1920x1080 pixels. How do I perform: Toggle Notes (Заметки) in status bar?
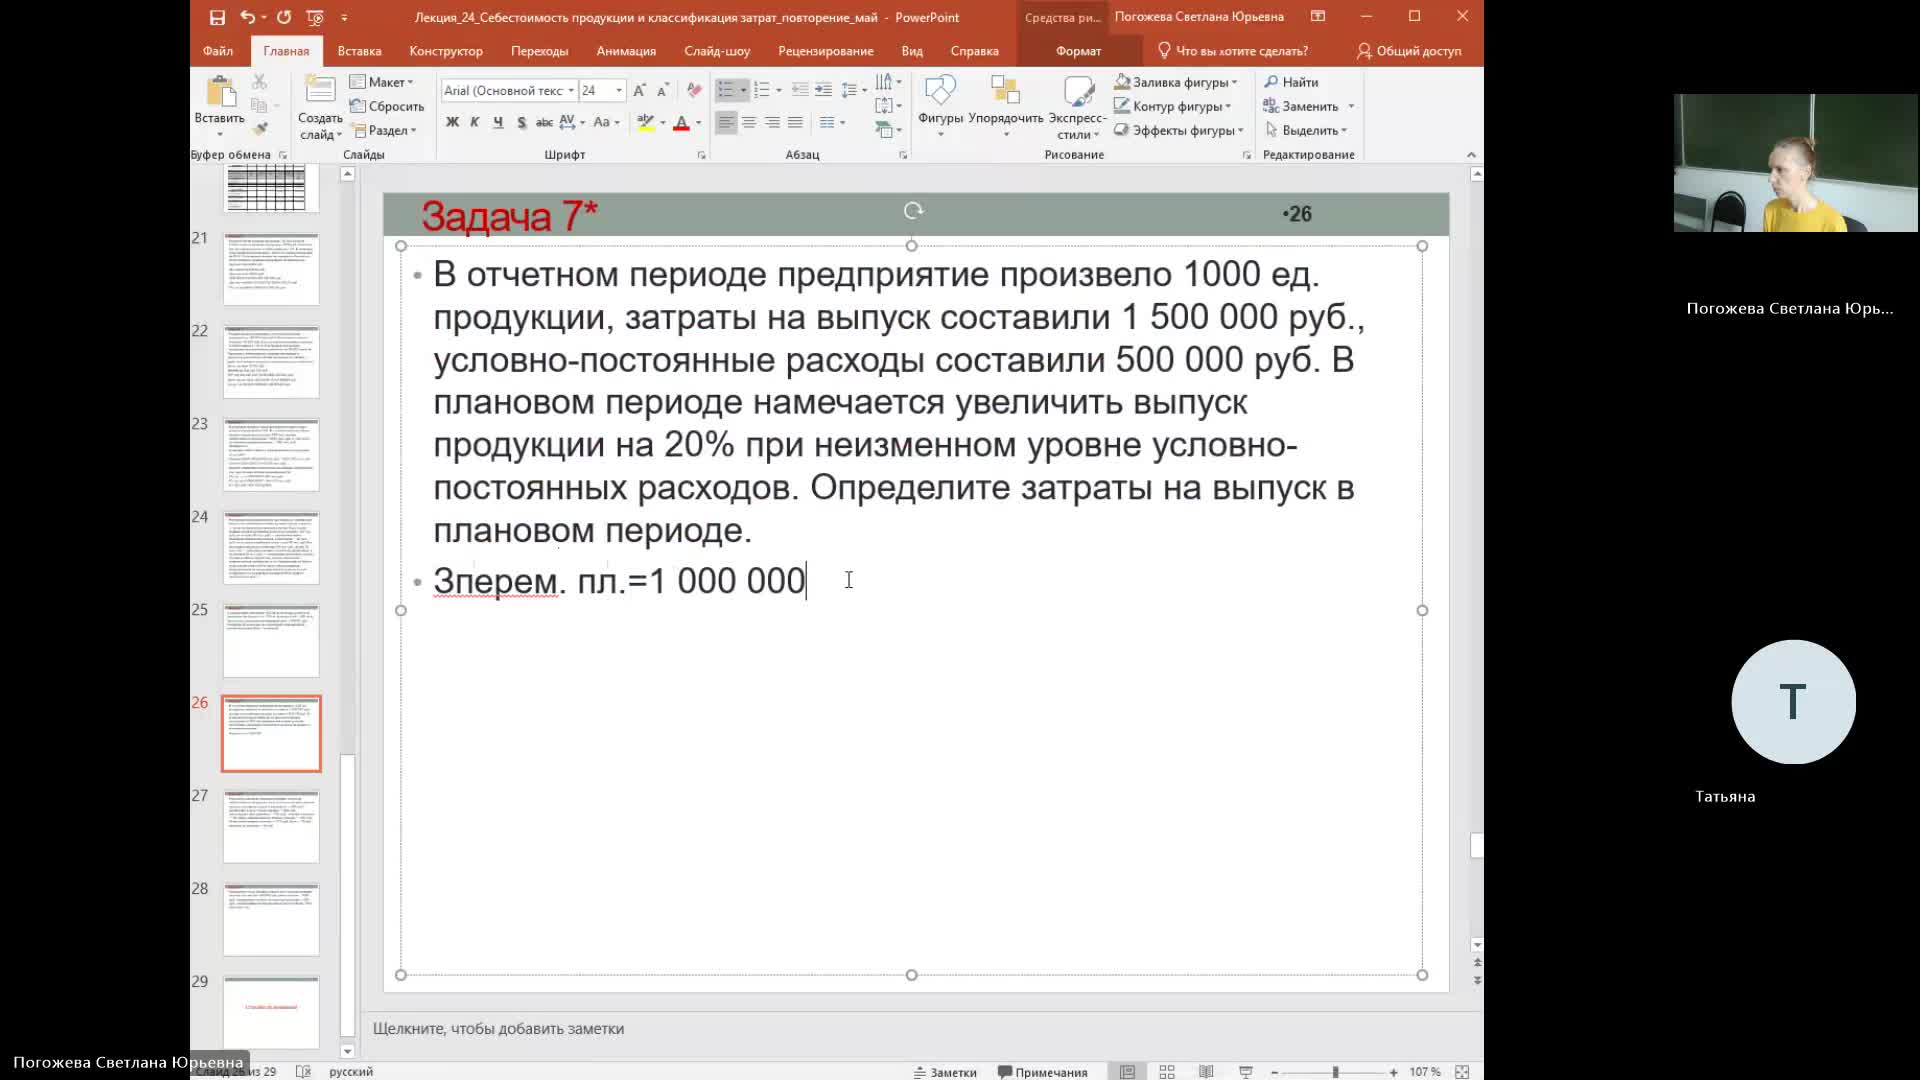pos(945,1072)
